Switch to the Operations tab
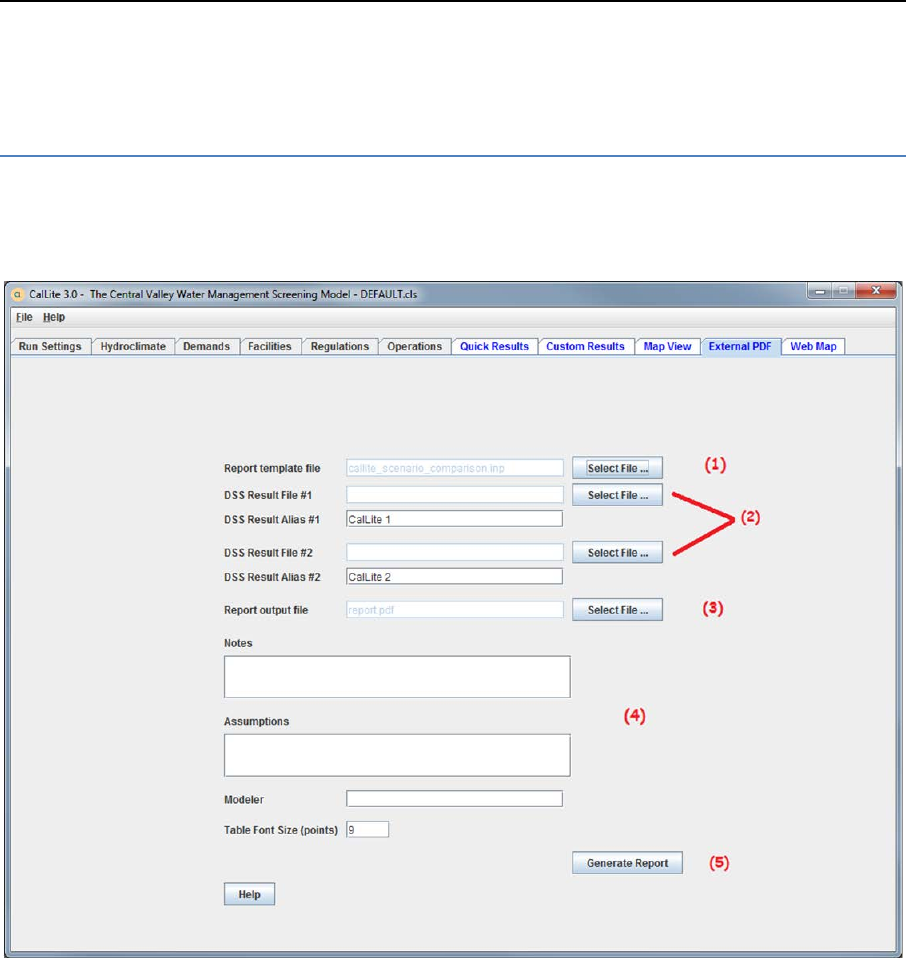Screen dimensions: 906x958 414,346
